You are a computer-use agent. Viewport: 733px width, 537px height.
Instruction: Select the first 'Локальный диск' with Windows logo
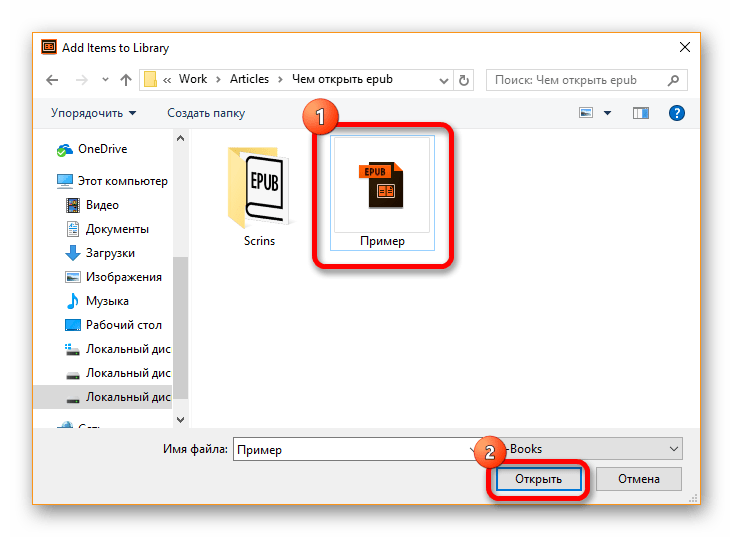[x=118, y=349]
